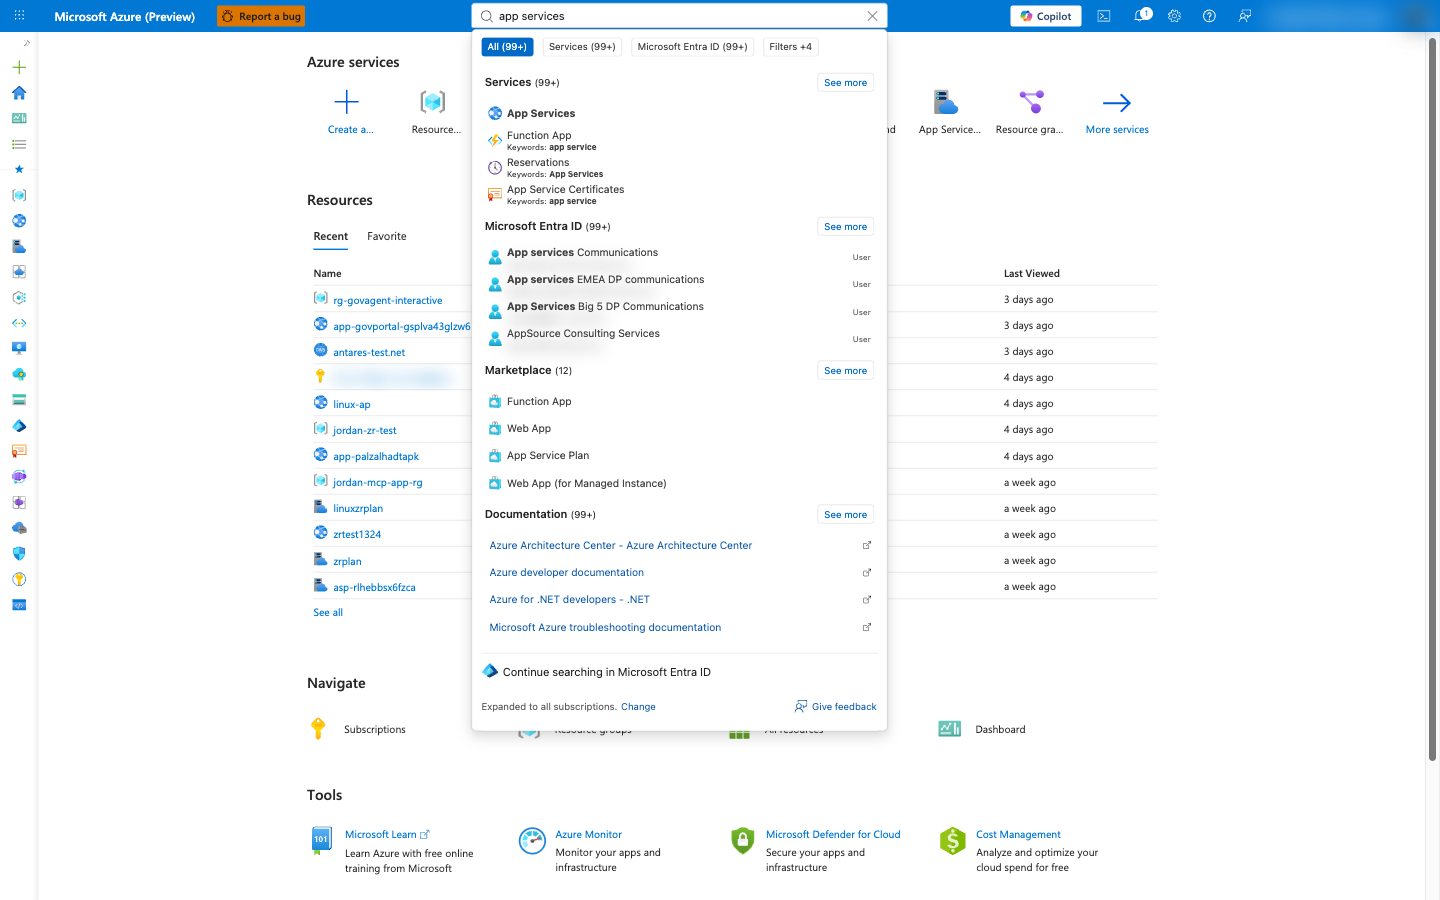Click See more next to Documentation
The height and width of the screenshot is (900, 1440).
(845, 515)
